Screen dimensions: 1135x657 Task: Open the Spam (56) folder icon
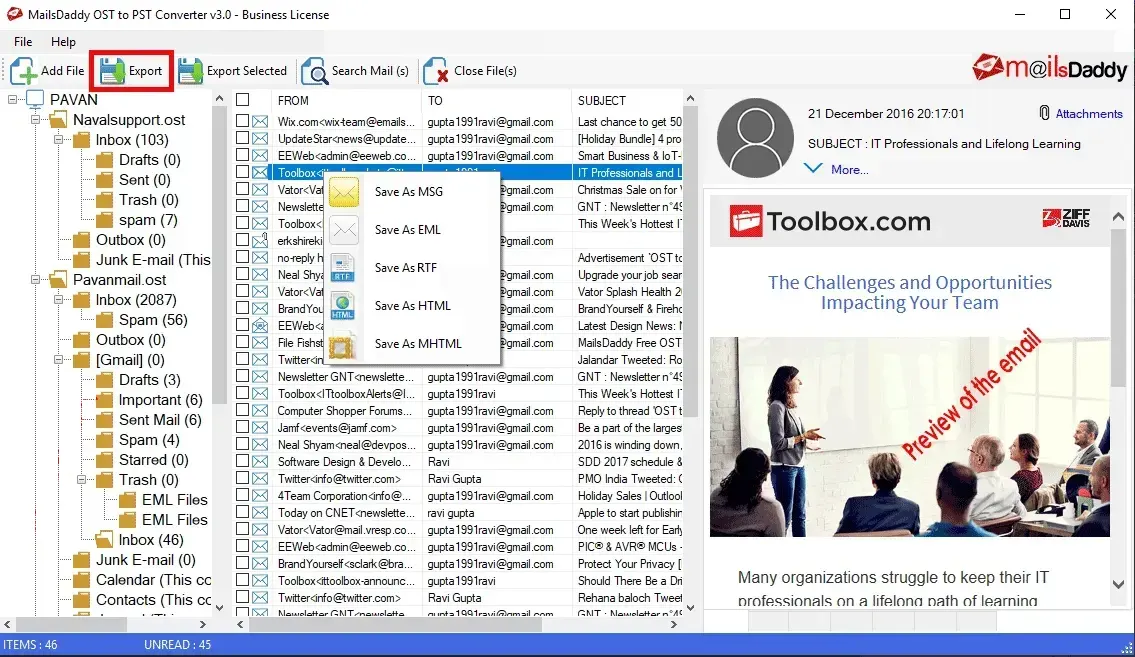pyautogui.click(x=104, y=320)
